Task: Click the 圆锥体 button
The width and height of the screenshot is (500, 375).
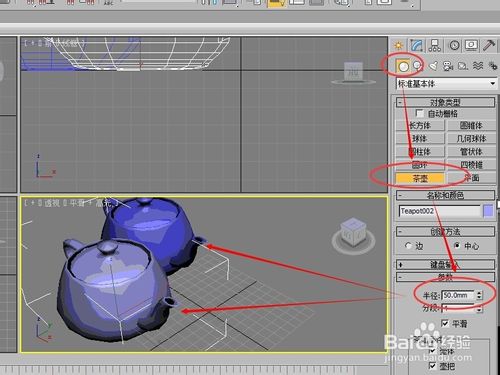Action: coord(471,125)
